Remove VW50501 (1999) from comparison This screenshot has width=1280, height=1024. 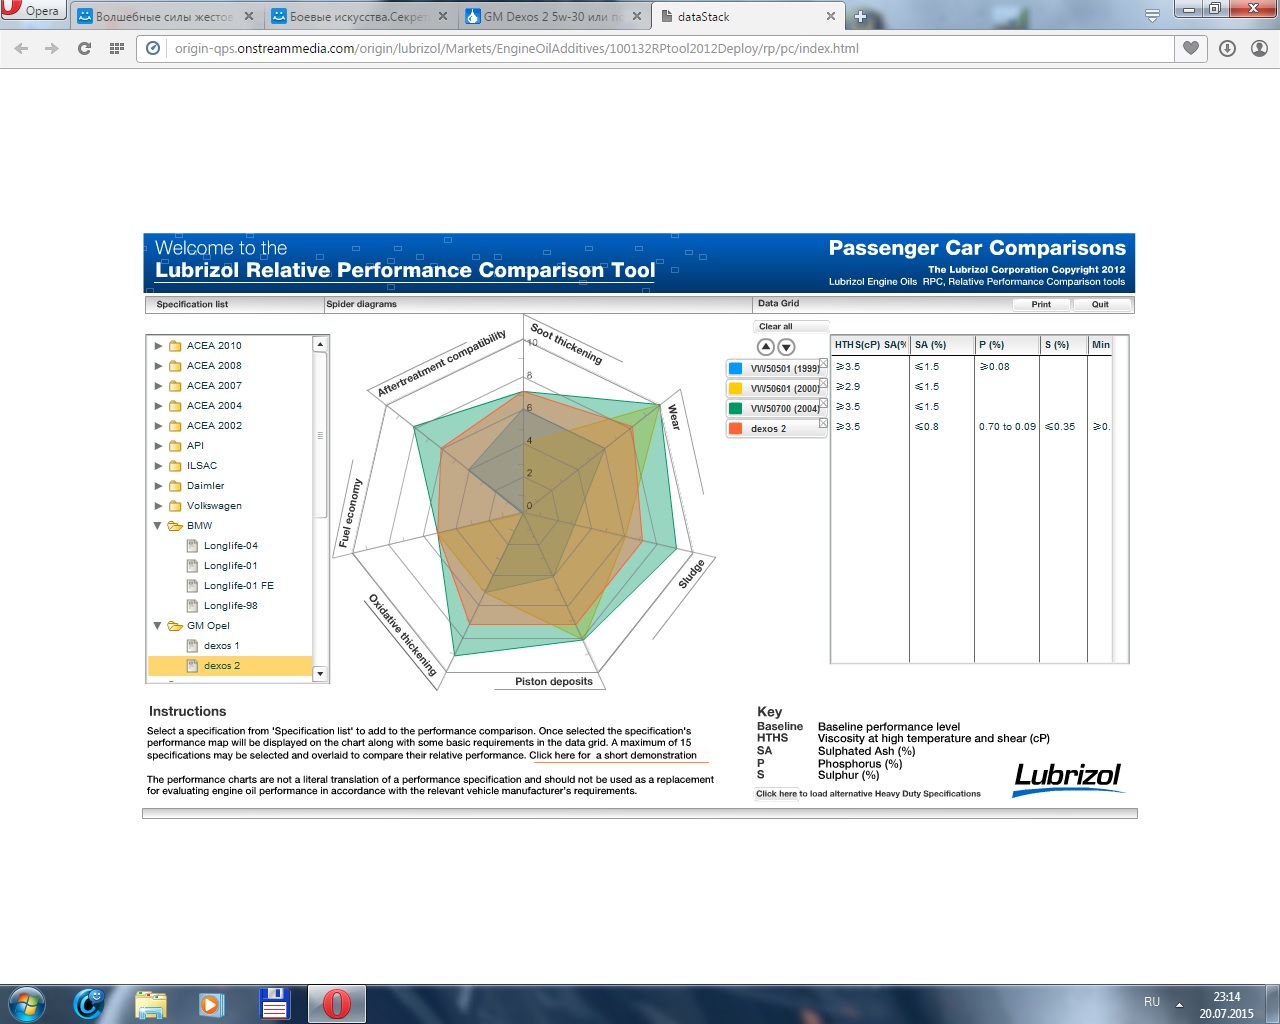pyautogui.click(x=823, y=363)
